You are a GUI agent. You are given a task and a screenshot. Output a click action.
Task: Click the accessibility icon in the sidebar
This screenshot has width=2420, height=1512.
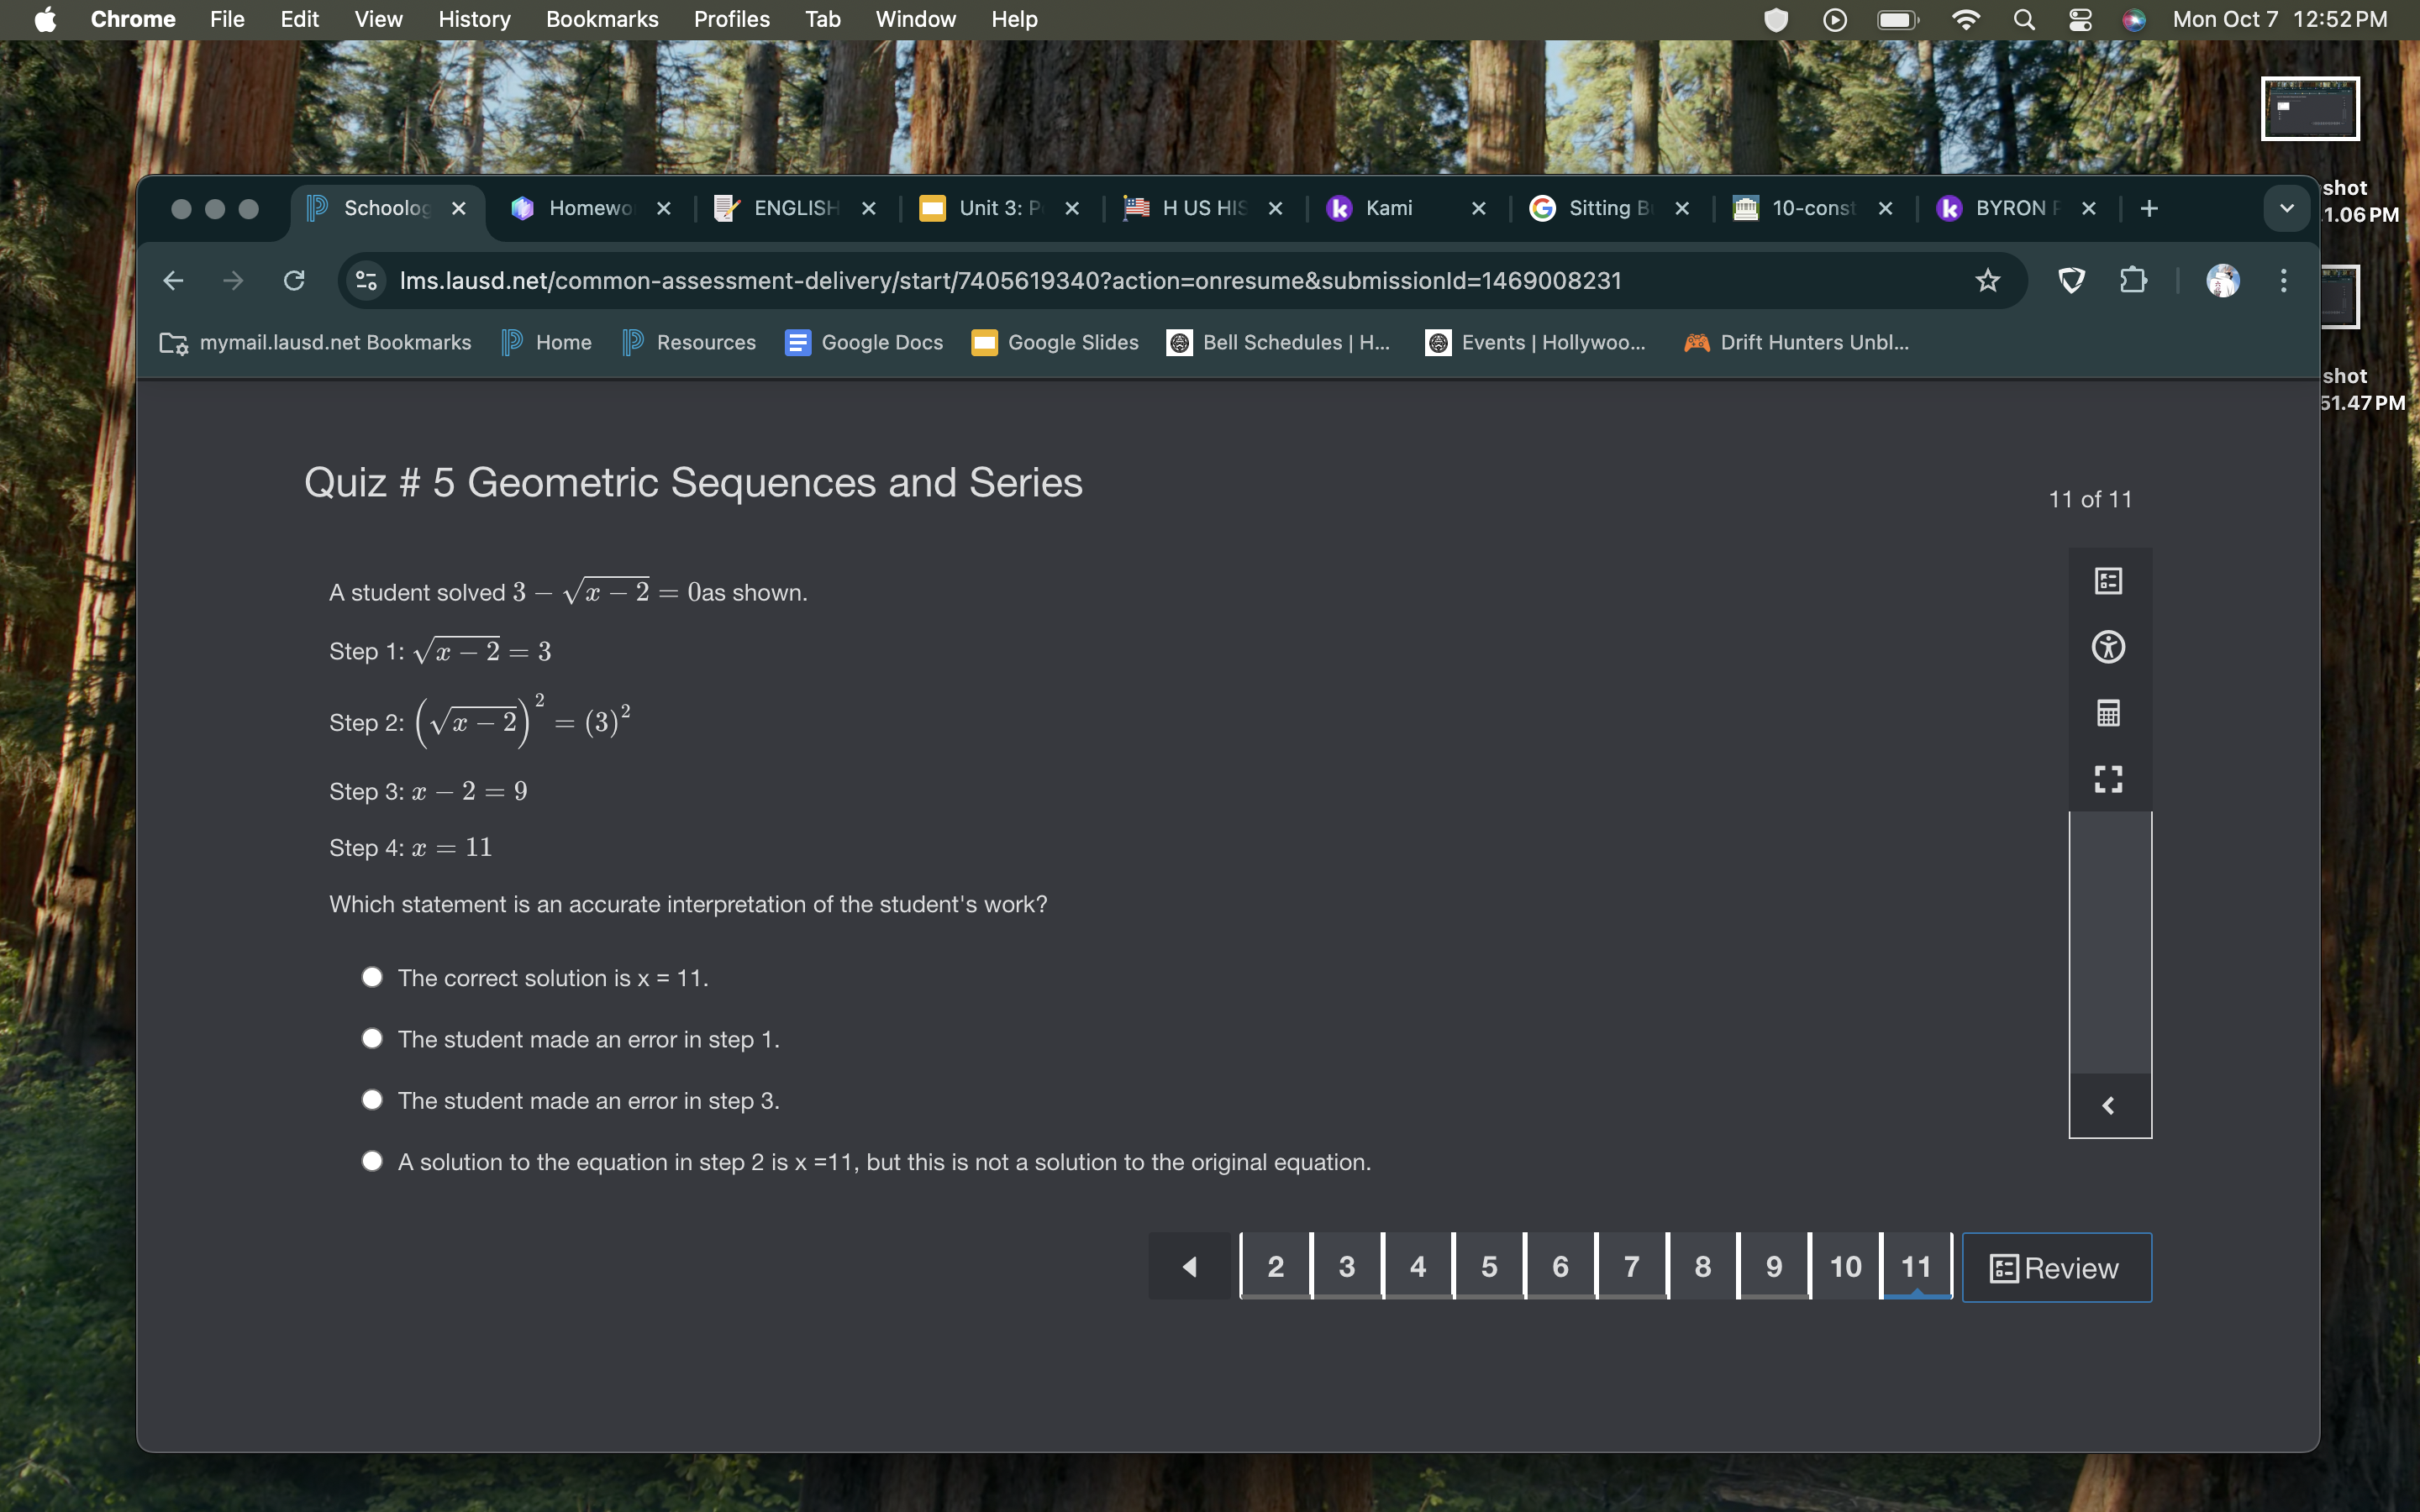click(x=2108, y=646)
